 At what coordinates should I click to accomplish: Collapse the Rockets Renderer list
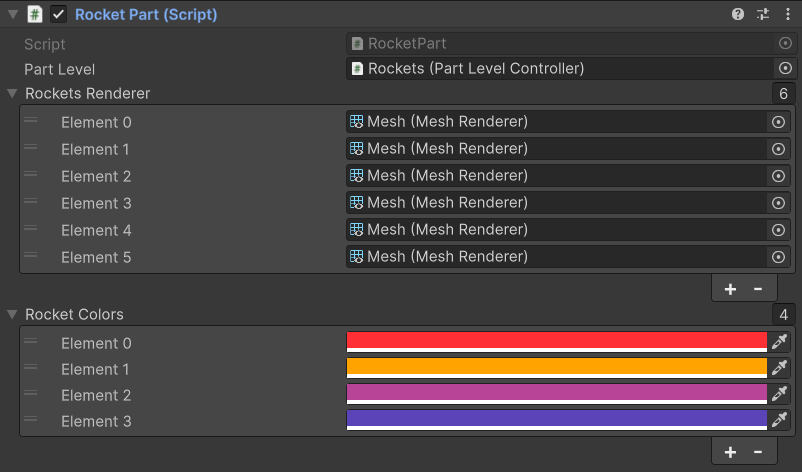click(12, 94)
